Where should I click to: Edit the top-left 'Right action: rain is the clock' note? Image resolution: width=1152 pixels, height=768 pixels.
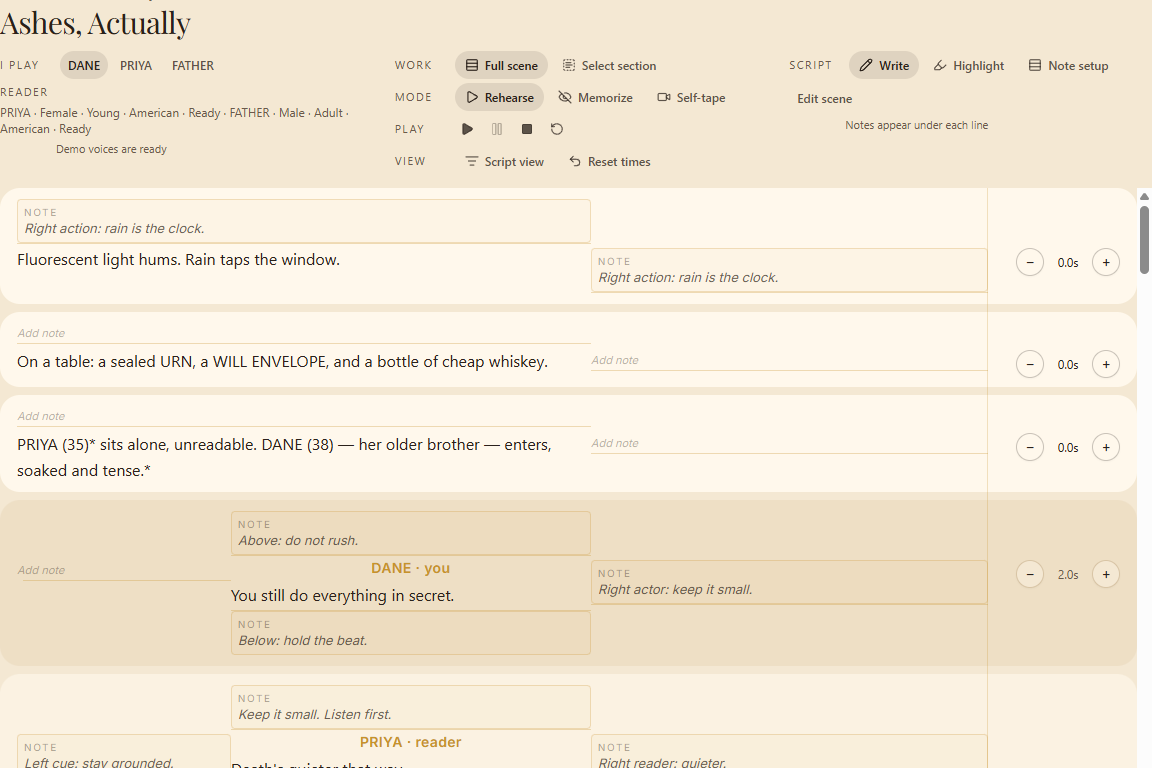coord(304,221)
